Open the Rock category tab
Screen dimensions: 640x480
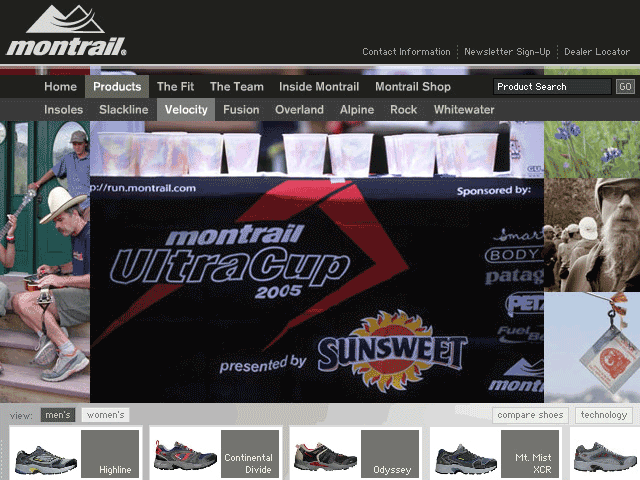coord(403,109)
